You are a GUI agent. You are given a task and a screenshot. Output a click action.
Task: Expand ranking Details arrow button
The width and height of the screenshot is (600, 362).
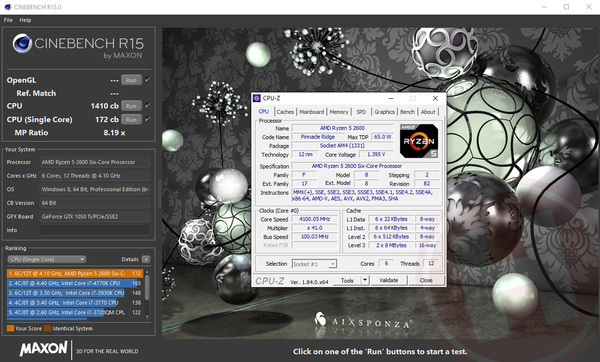click(146, 259)
